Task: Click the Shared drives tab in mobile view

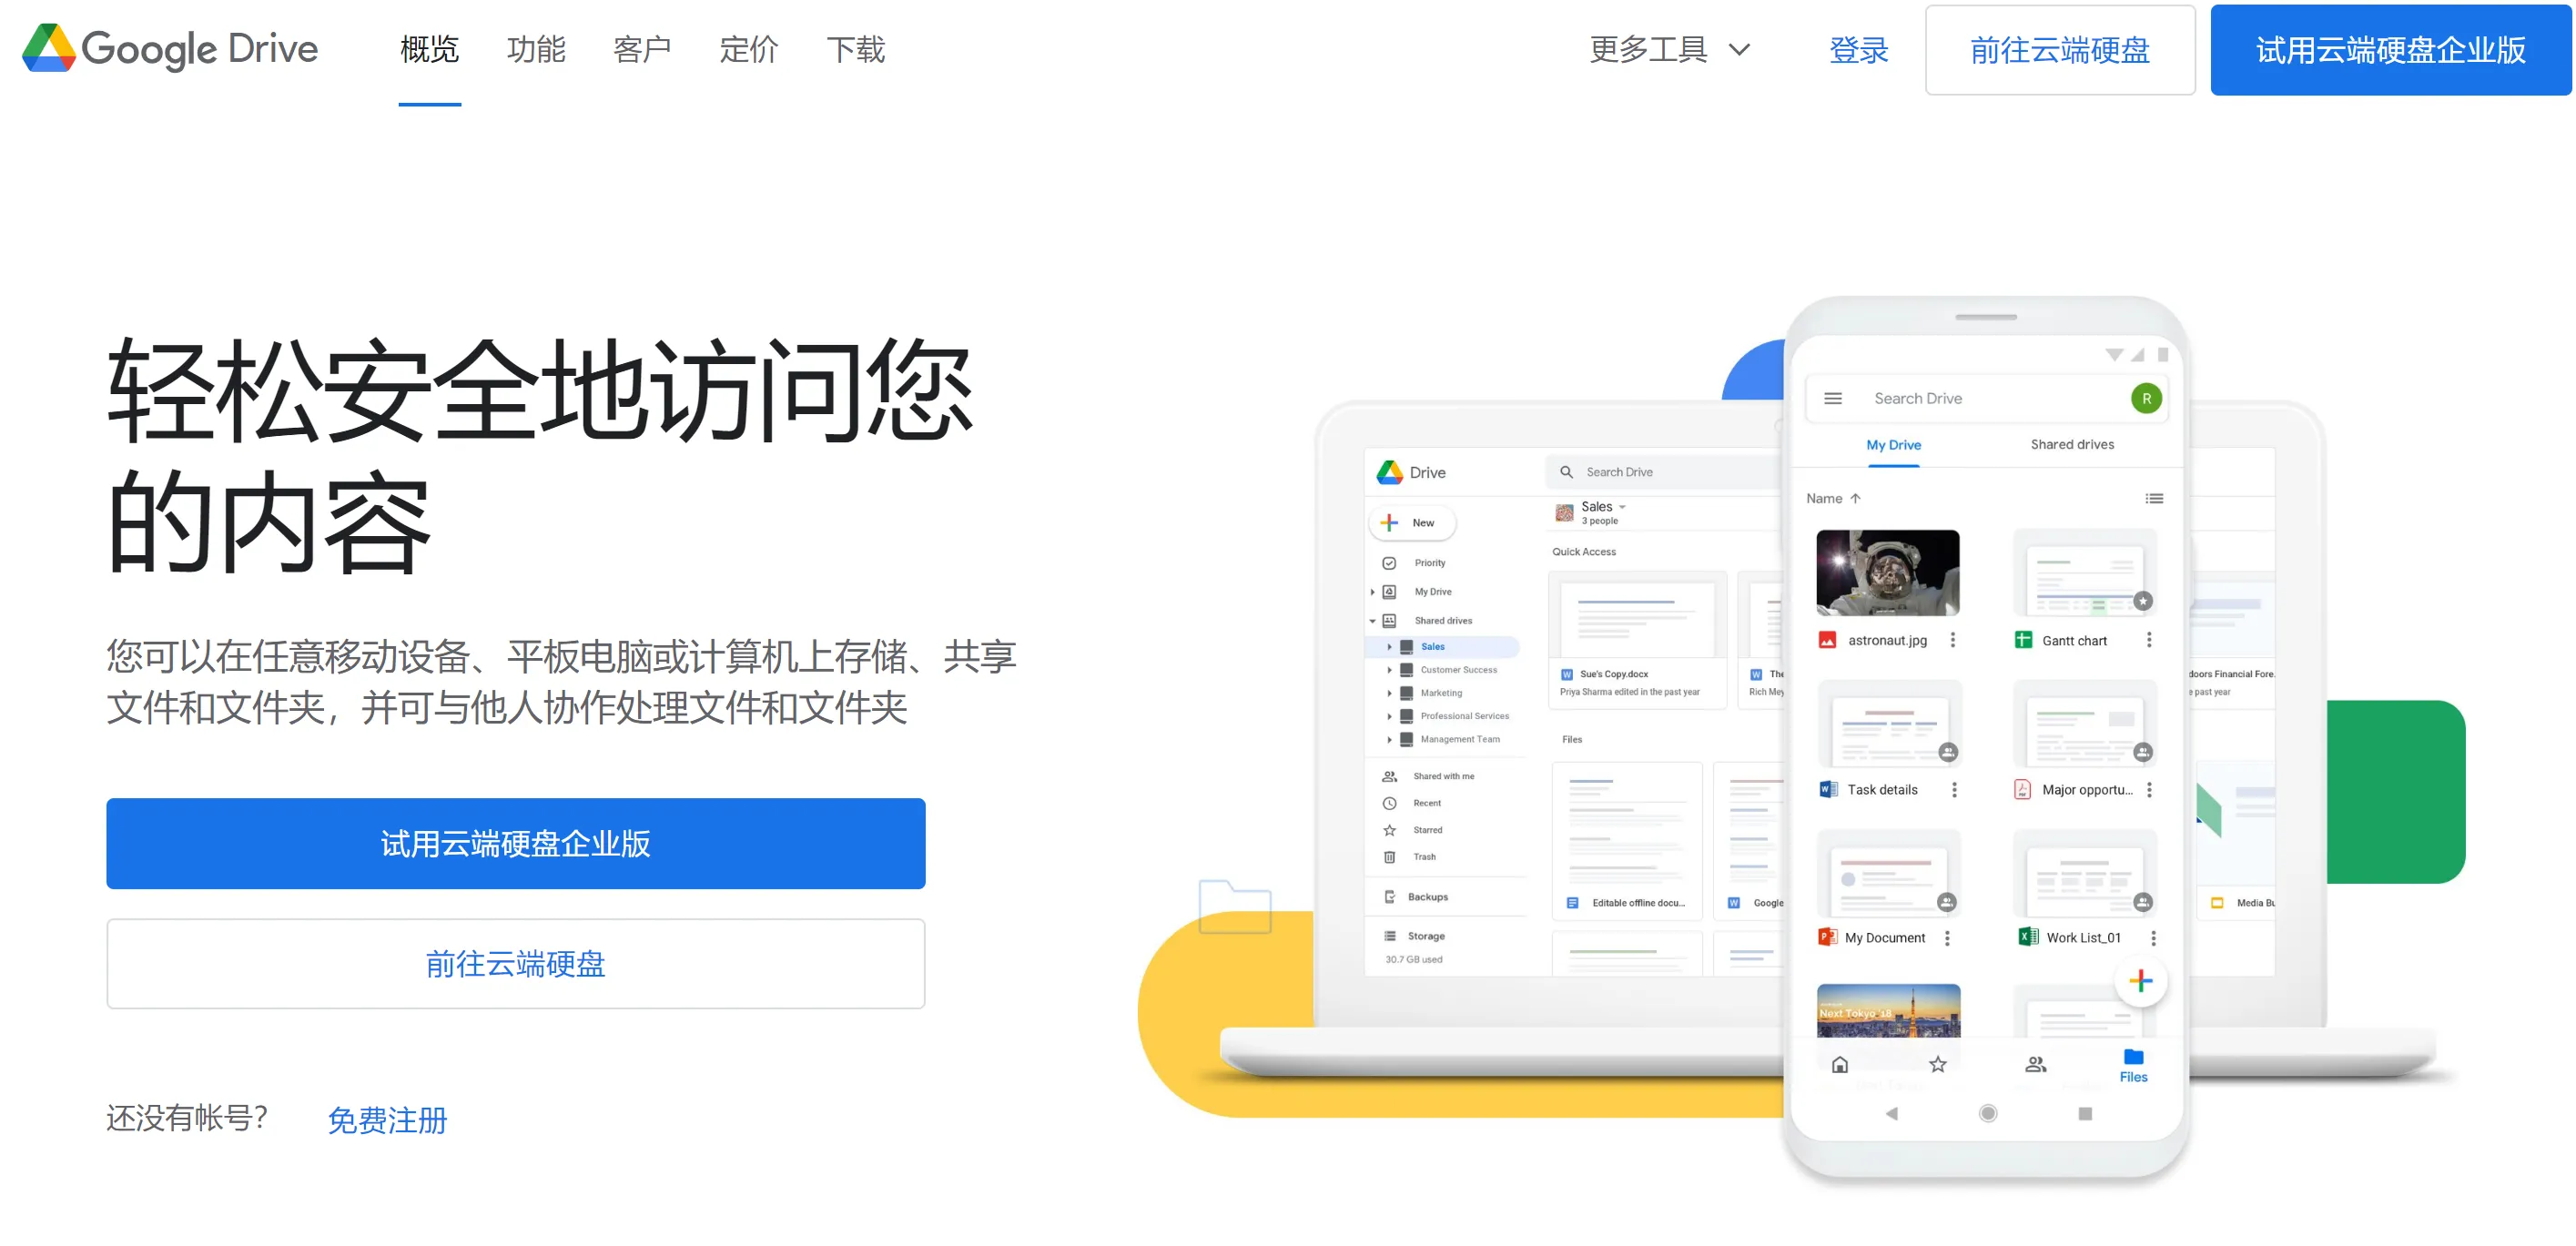Action: point(2072,443)
